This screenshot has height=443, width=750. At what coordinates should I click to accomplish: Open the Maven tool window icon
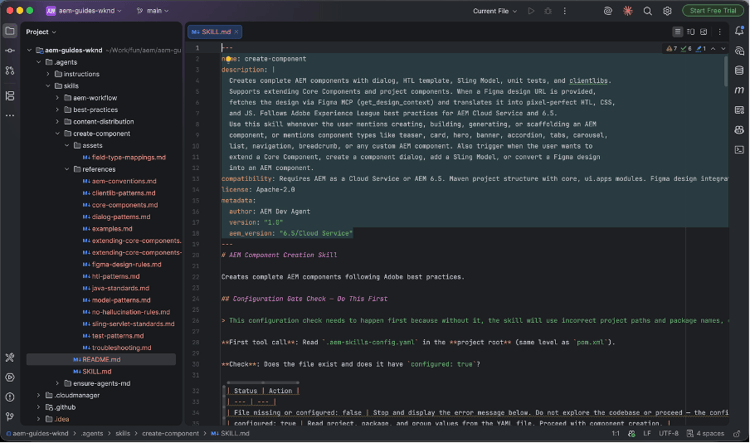pos(739,90)
